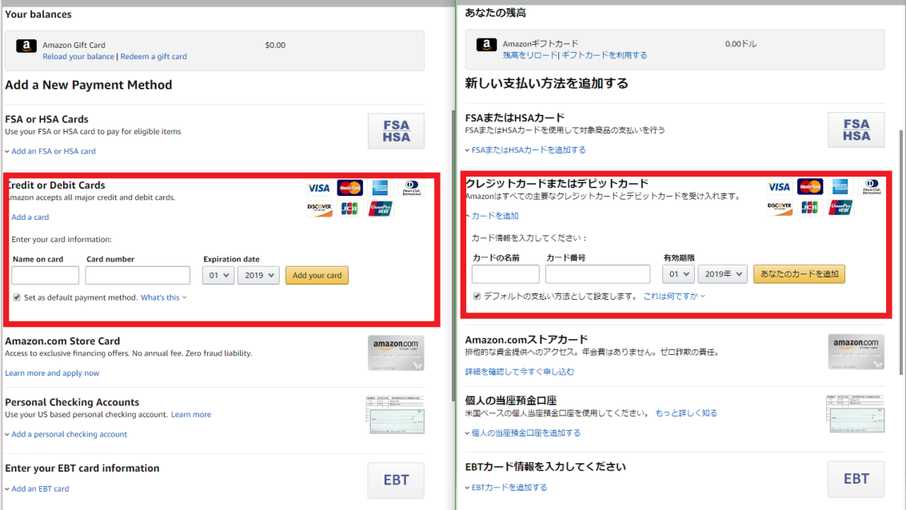Click the あなたのカードを追加 button
Screen dimensions: 906x510
pyautogui.click(x=799, y=274)
